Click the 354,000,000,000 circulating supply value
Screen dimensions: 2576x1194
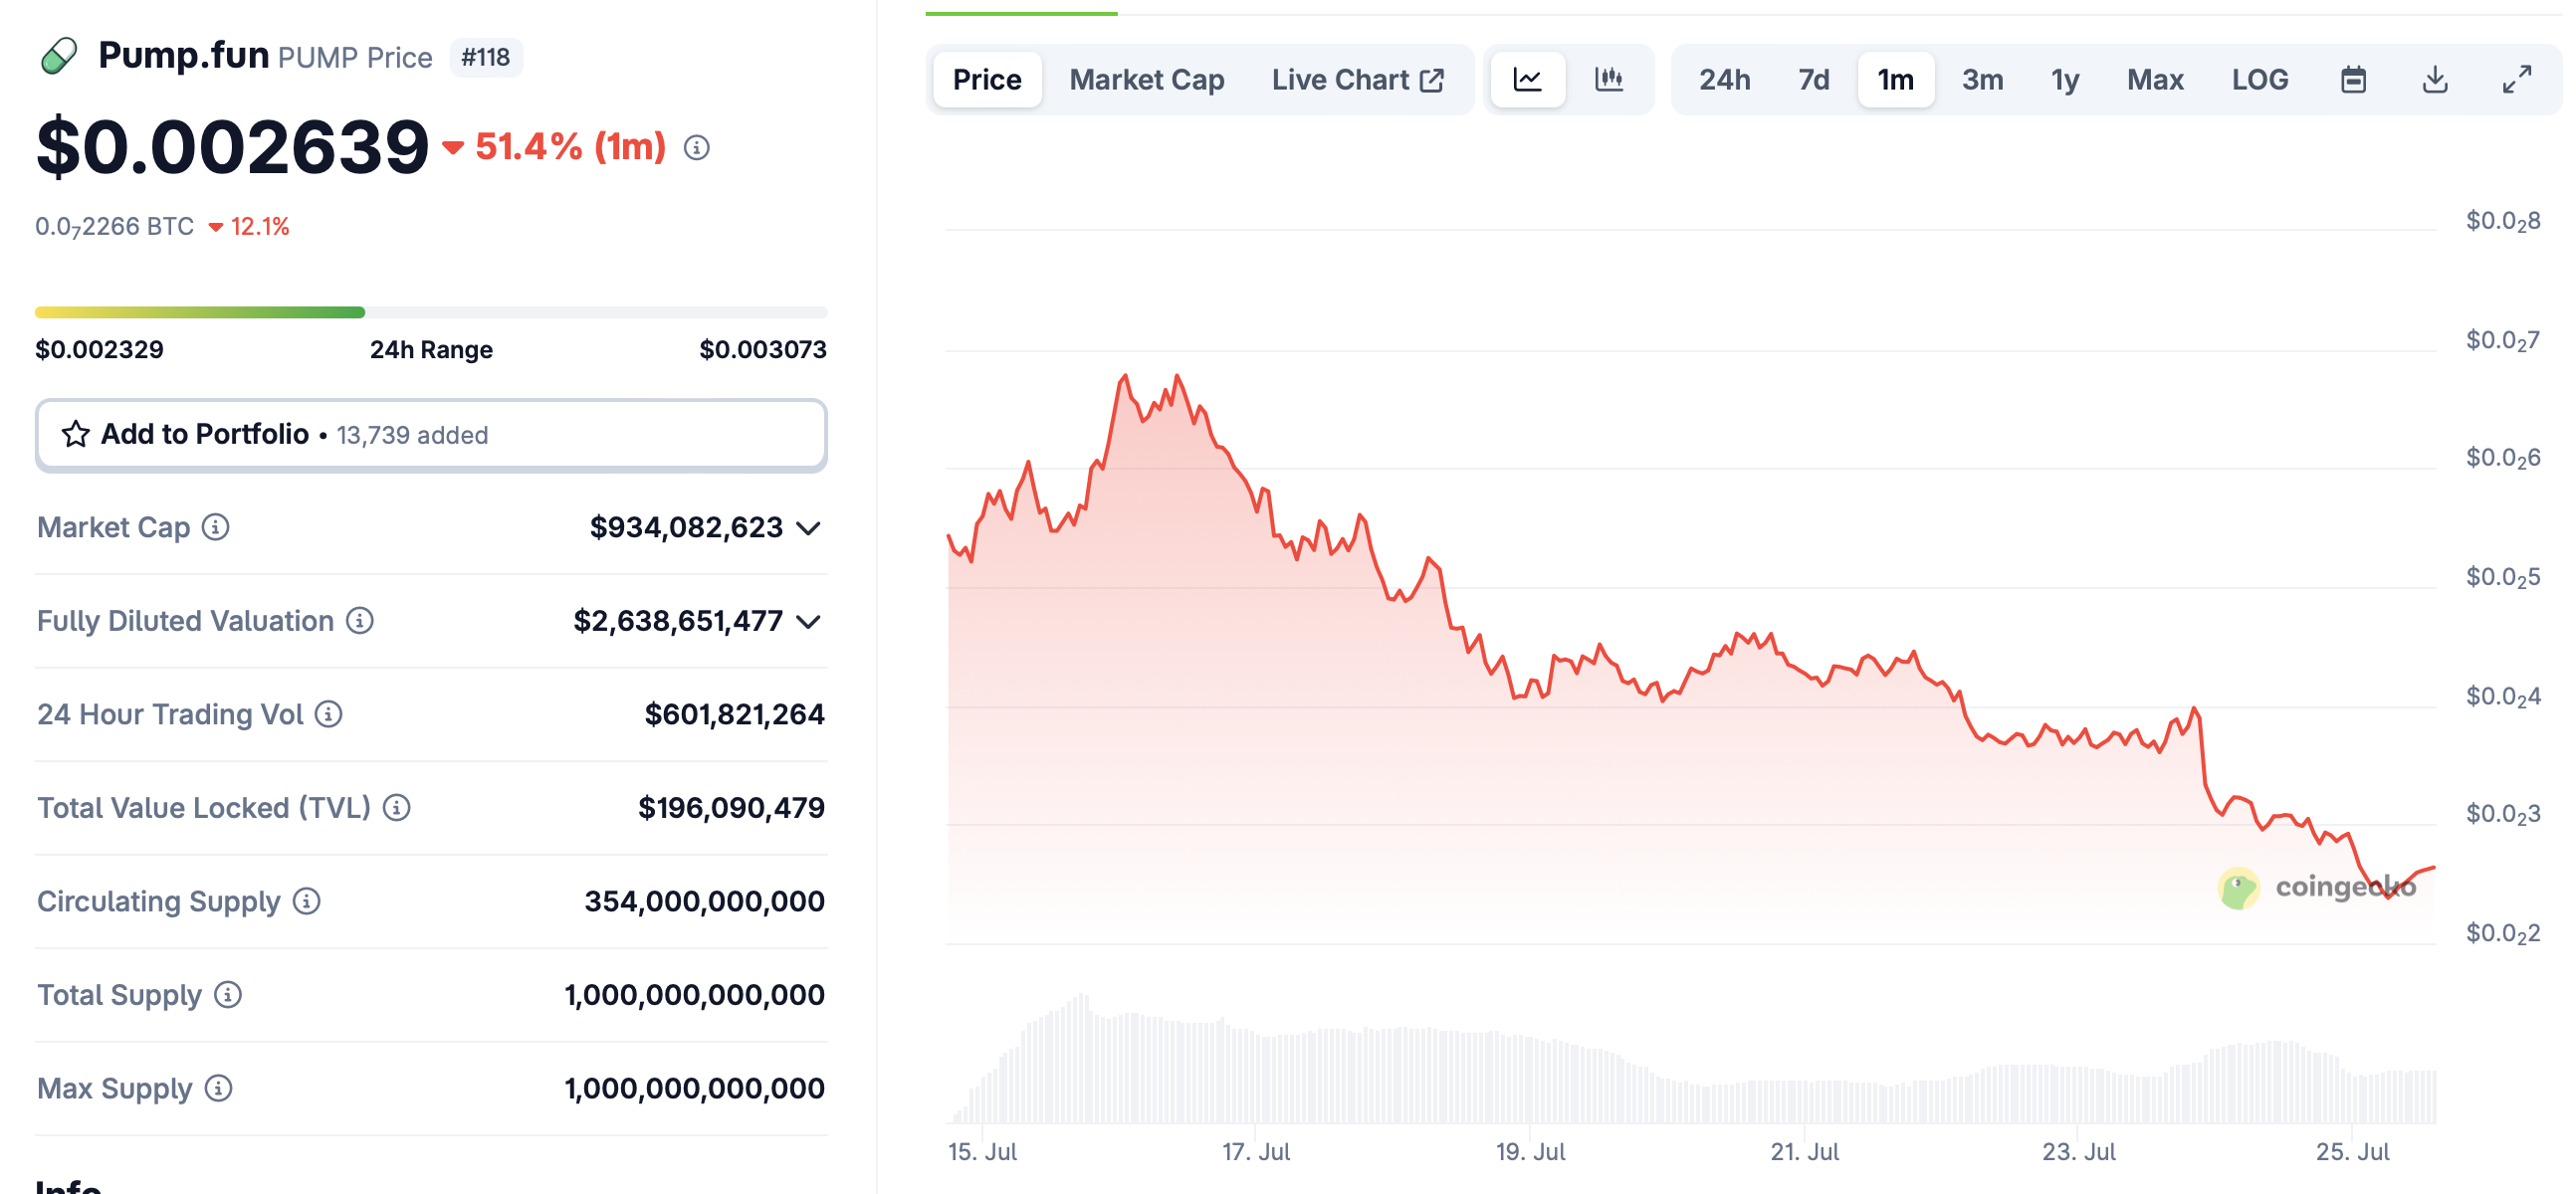(x=705, y=901)
